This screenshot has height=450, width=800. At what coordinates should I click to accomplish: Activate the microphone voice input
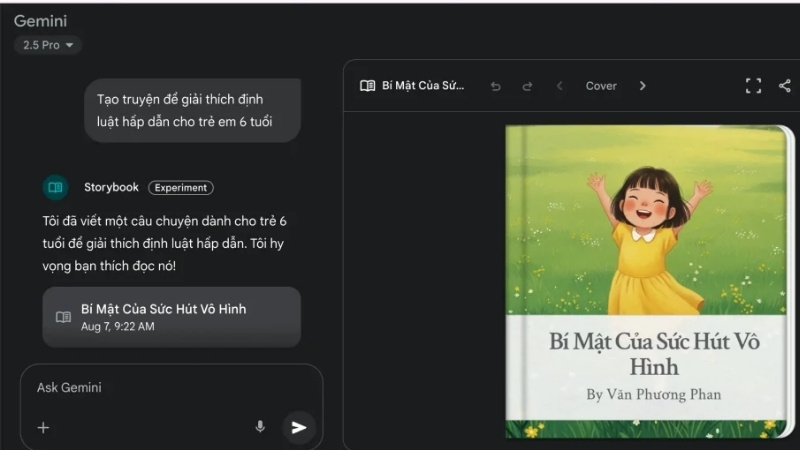pos(260,427)
